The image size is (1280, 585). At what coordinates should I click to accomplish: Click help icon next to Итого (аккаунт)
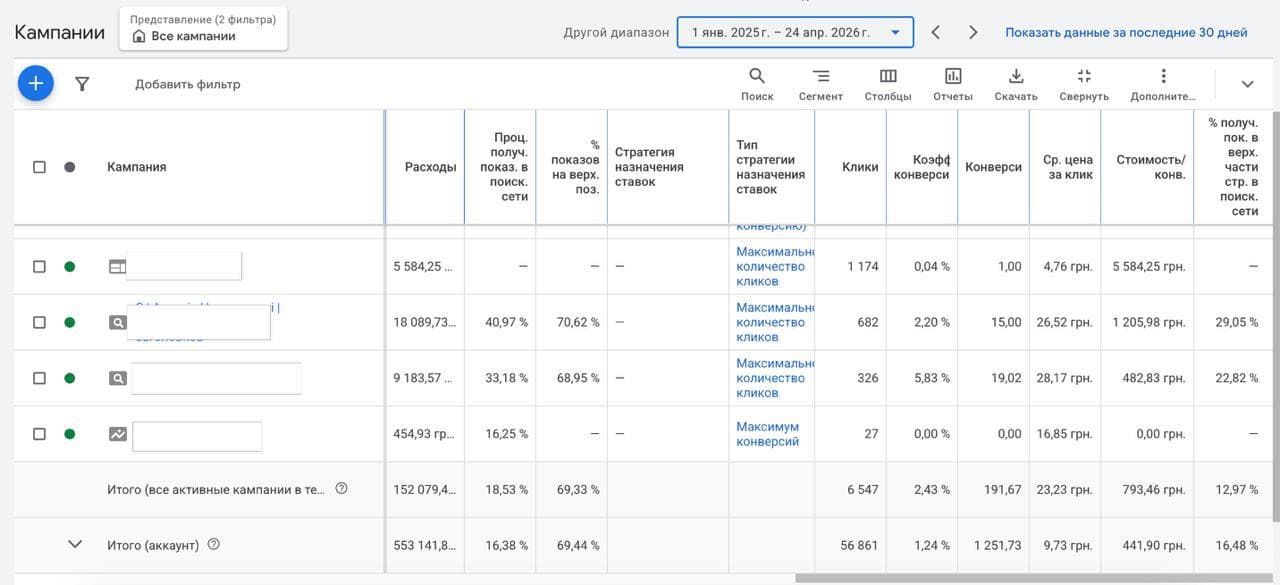213,545
